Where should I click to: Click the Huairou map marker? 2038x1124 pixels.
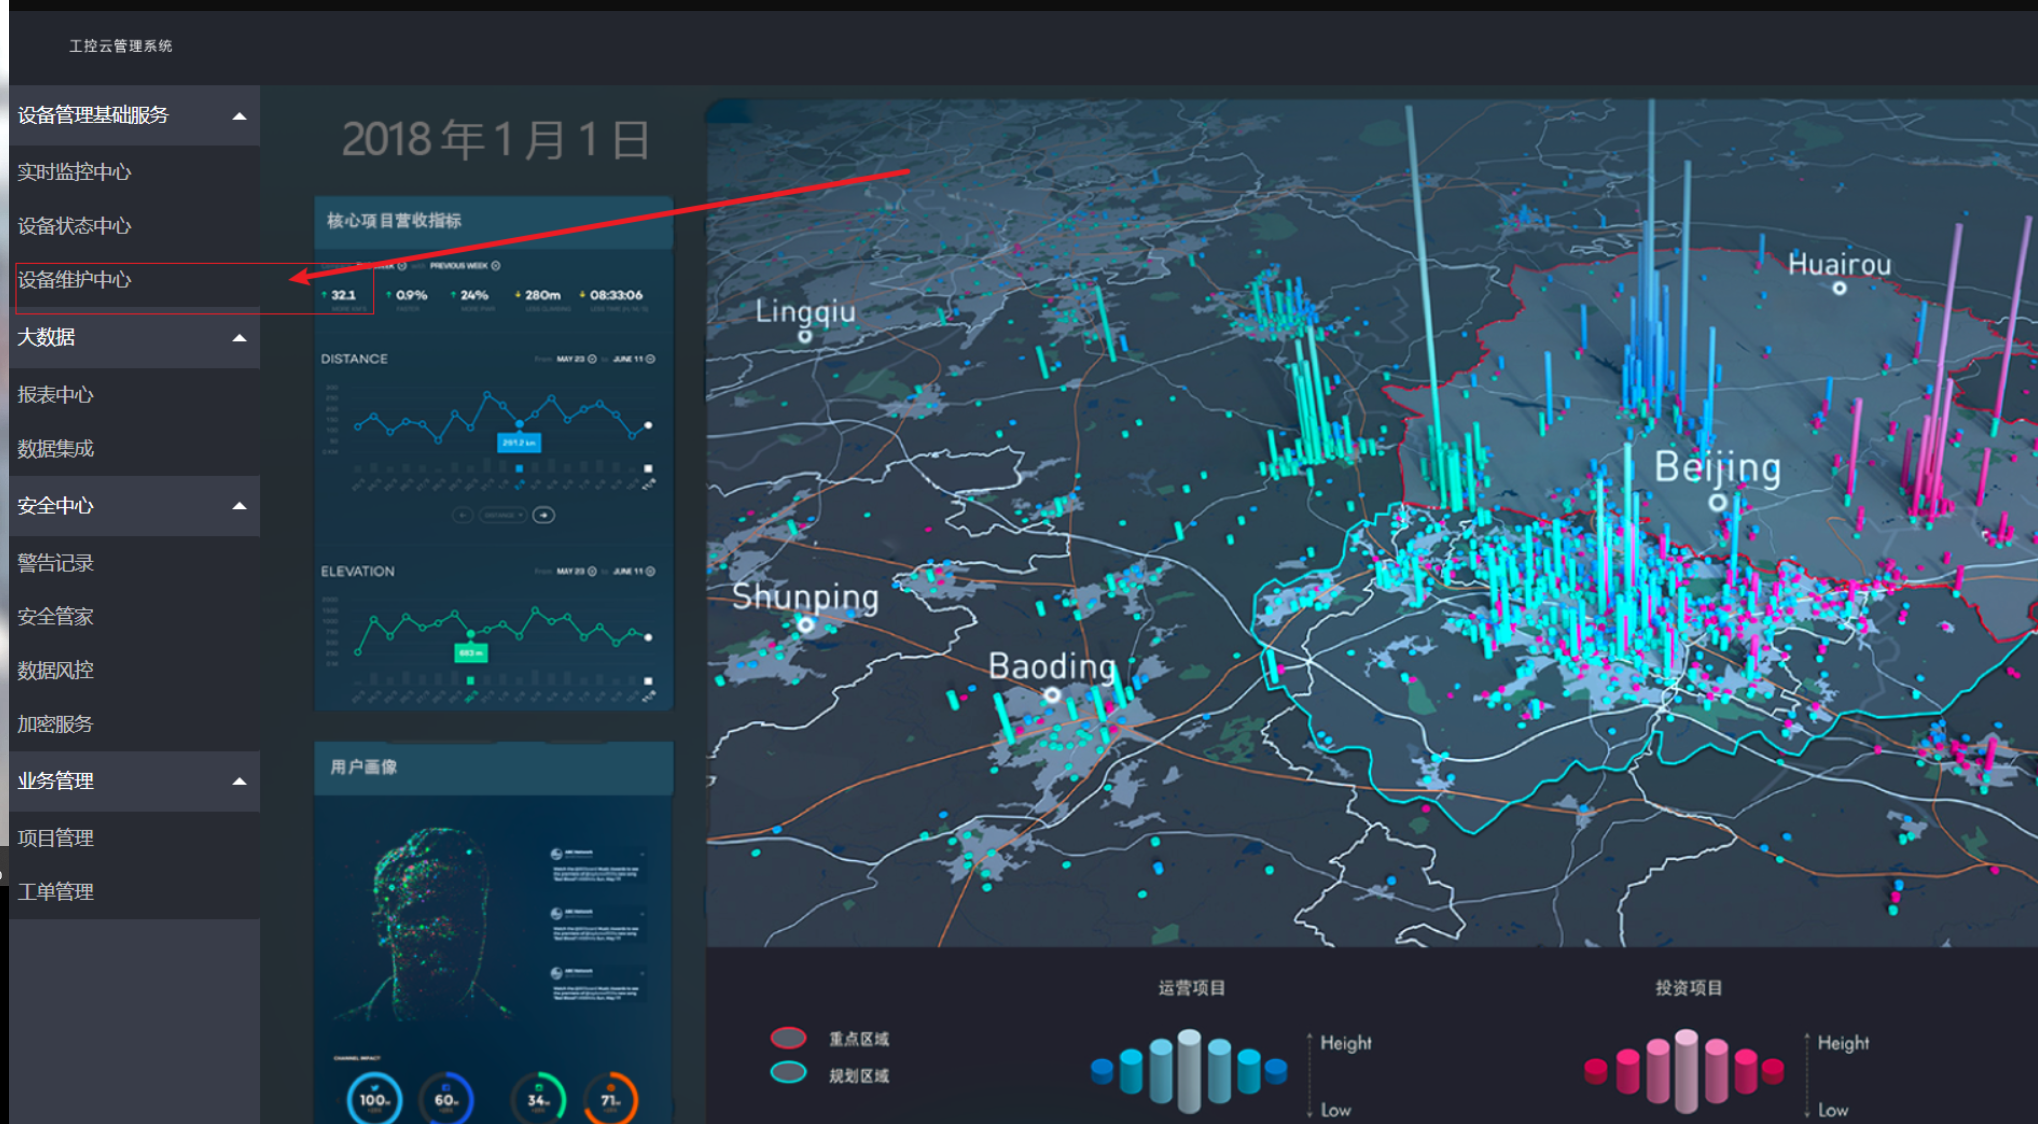pos(1839,288)
